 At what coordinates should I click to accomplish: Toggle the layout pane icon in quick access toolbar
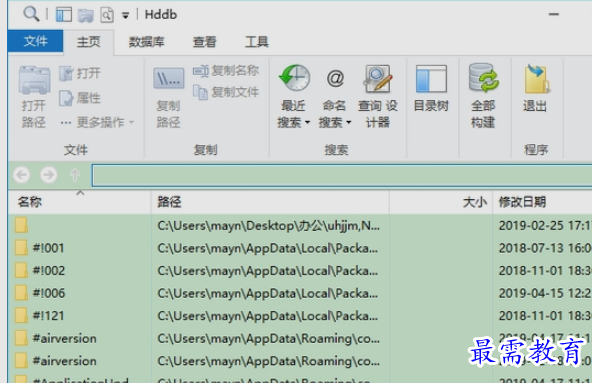pyautogui.click(x=64, y=15)
